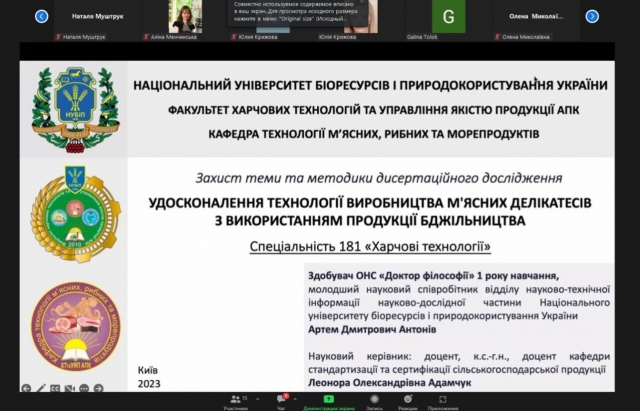Click name Артем Дмитрович Антонів
The image size is (640, 411).
click(372, 329)
